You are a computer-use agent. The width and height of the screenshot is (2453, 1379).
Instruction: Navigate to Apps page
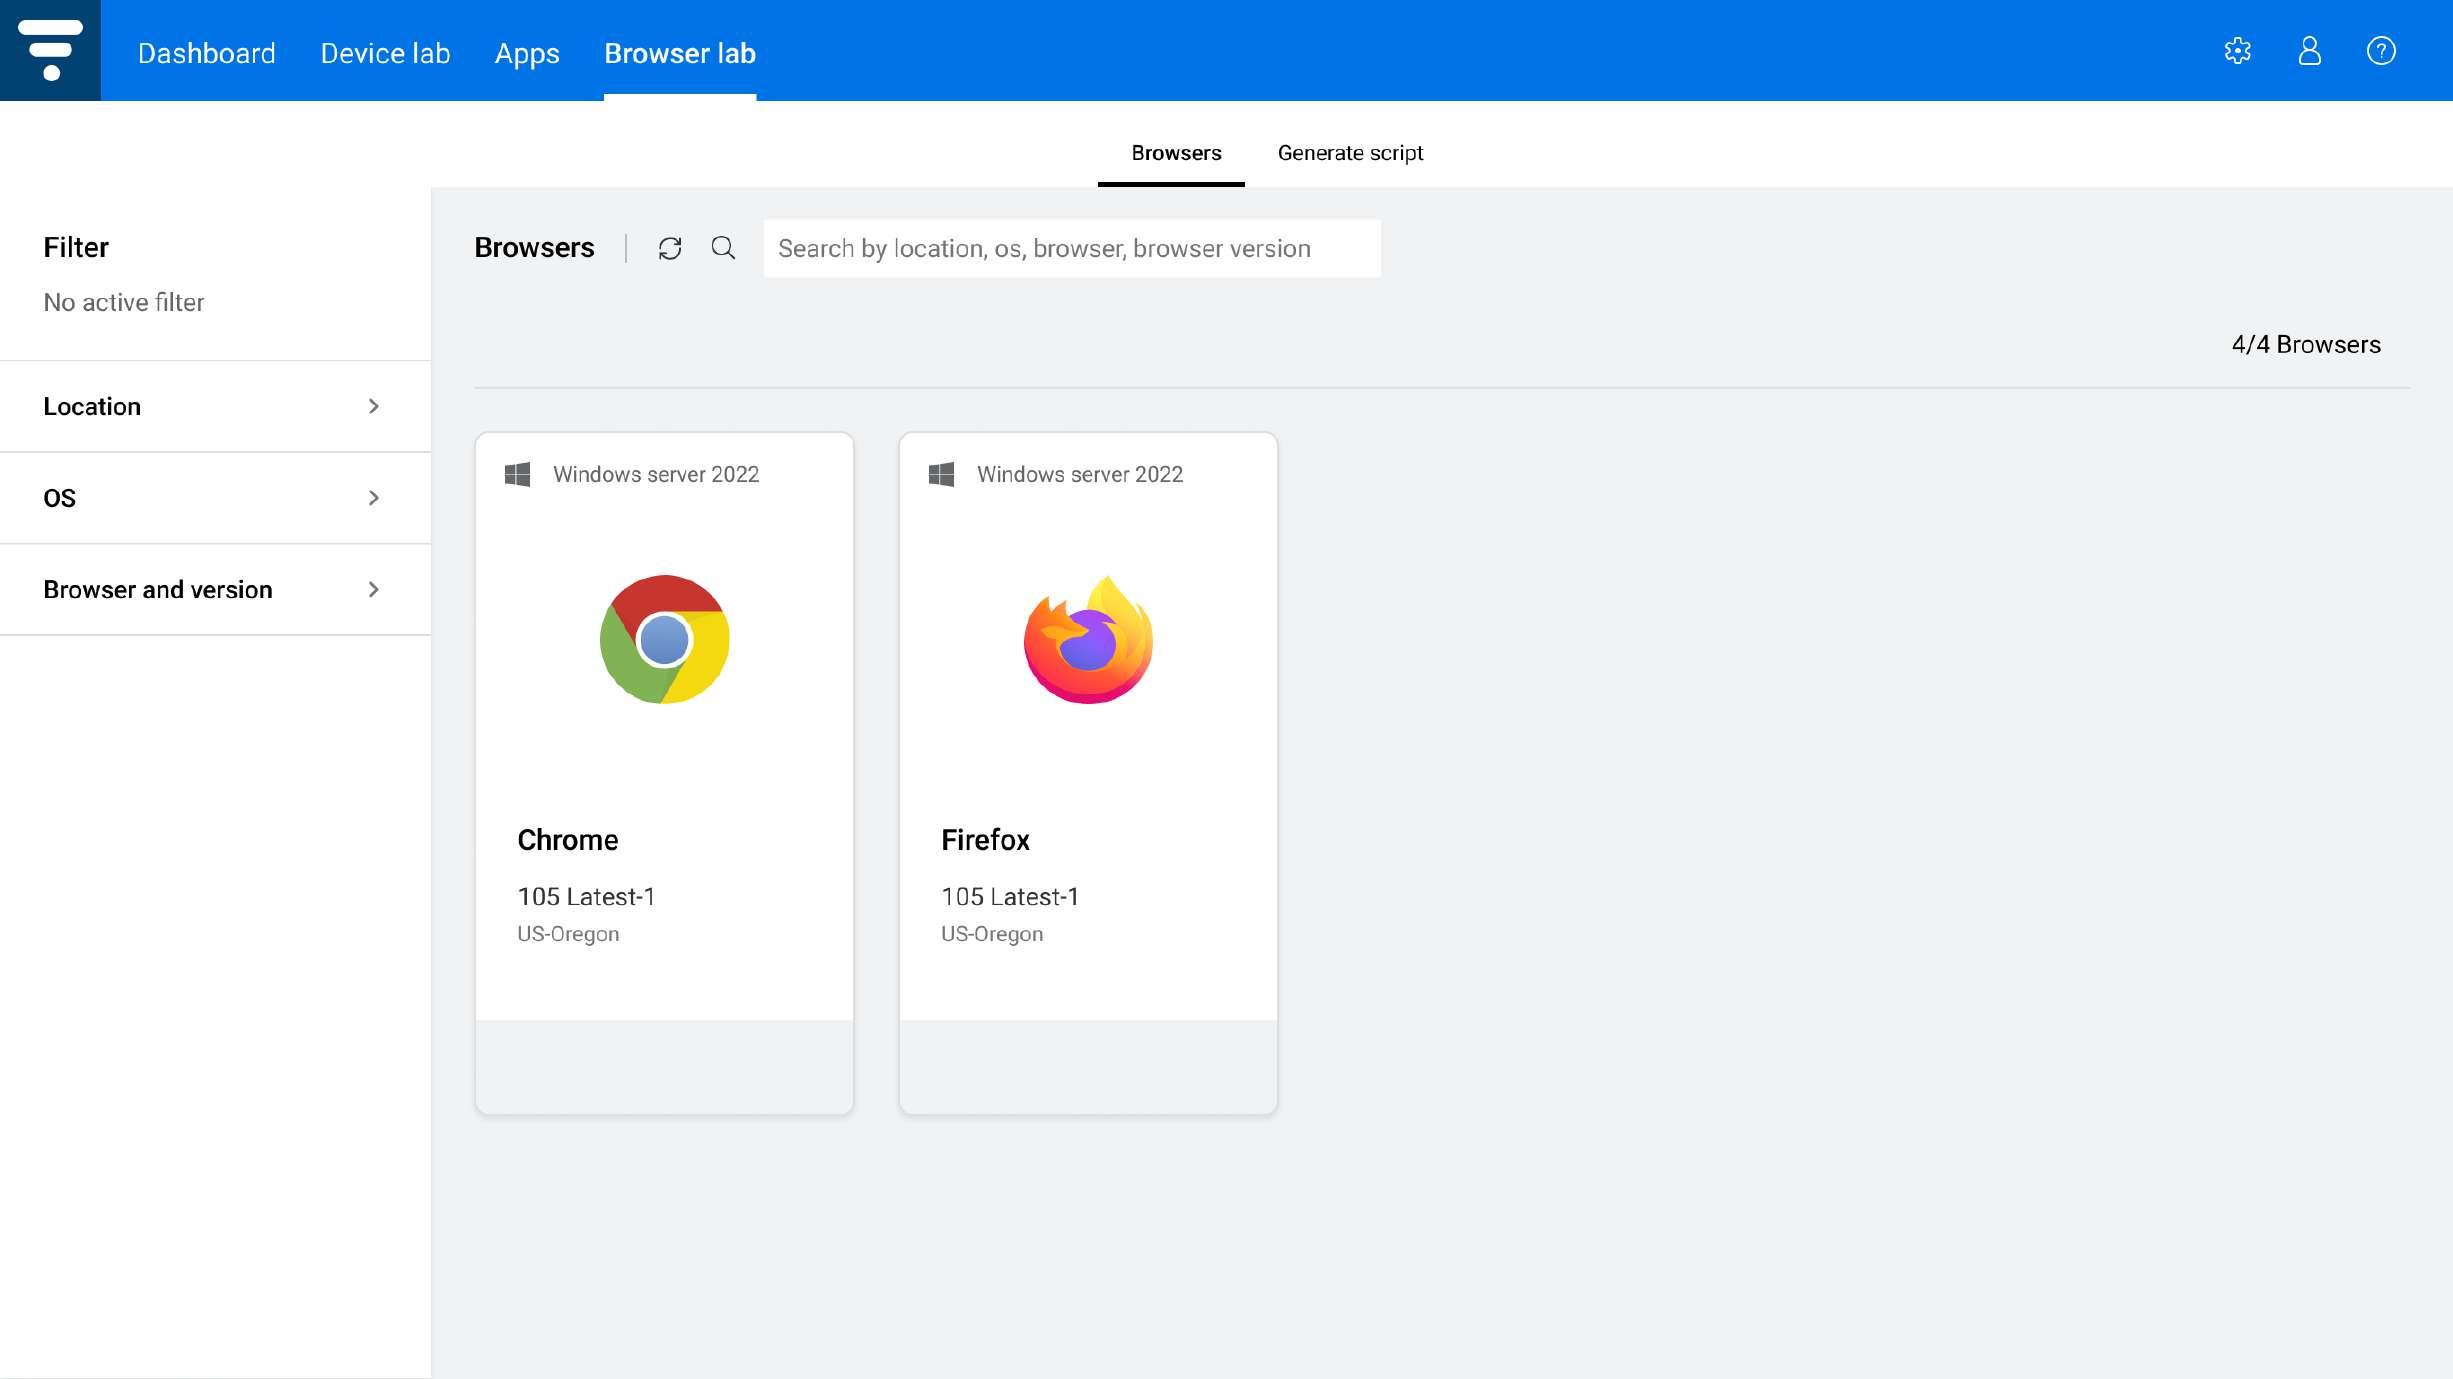click(527, 53)
